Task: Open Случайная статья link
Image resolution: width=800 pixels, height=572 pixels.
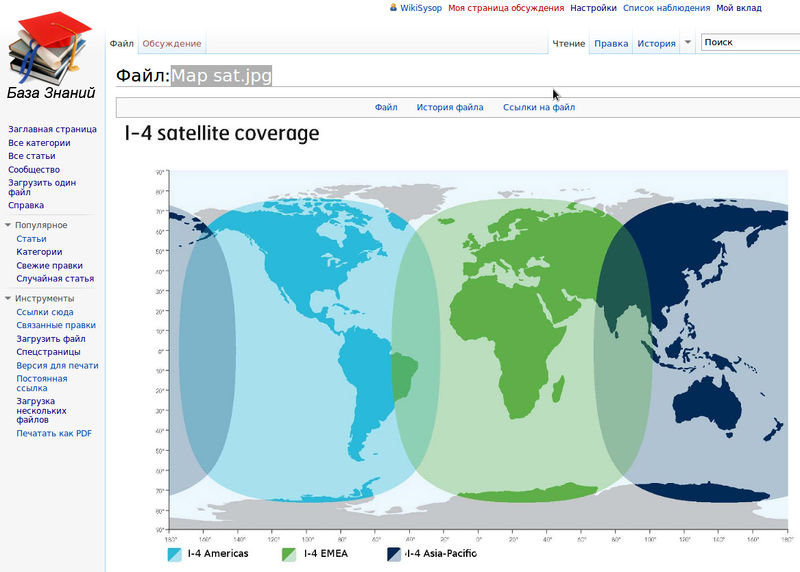Action: pyautogui.click(x=55, y=279)
